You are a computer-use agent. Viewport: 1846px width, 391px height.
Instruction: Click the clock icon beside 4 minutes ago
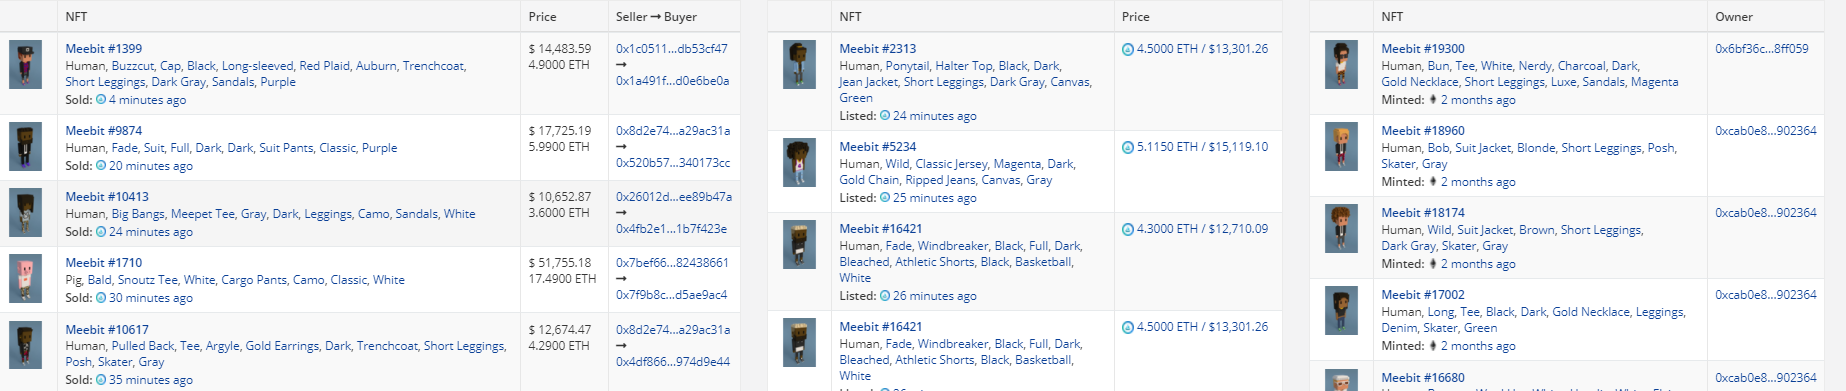pos(101,100)
